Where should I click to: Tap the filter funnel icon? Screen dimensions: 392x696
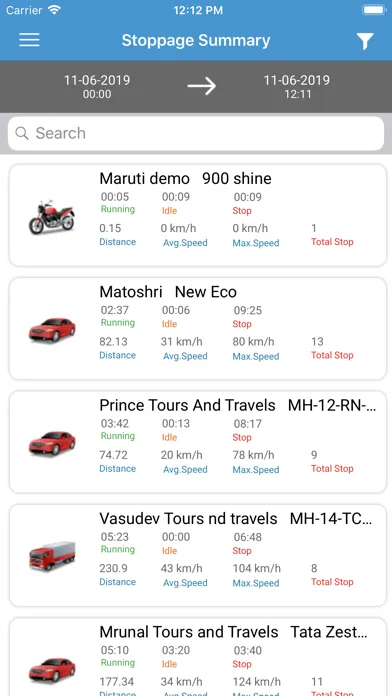[x=365, y=41]
